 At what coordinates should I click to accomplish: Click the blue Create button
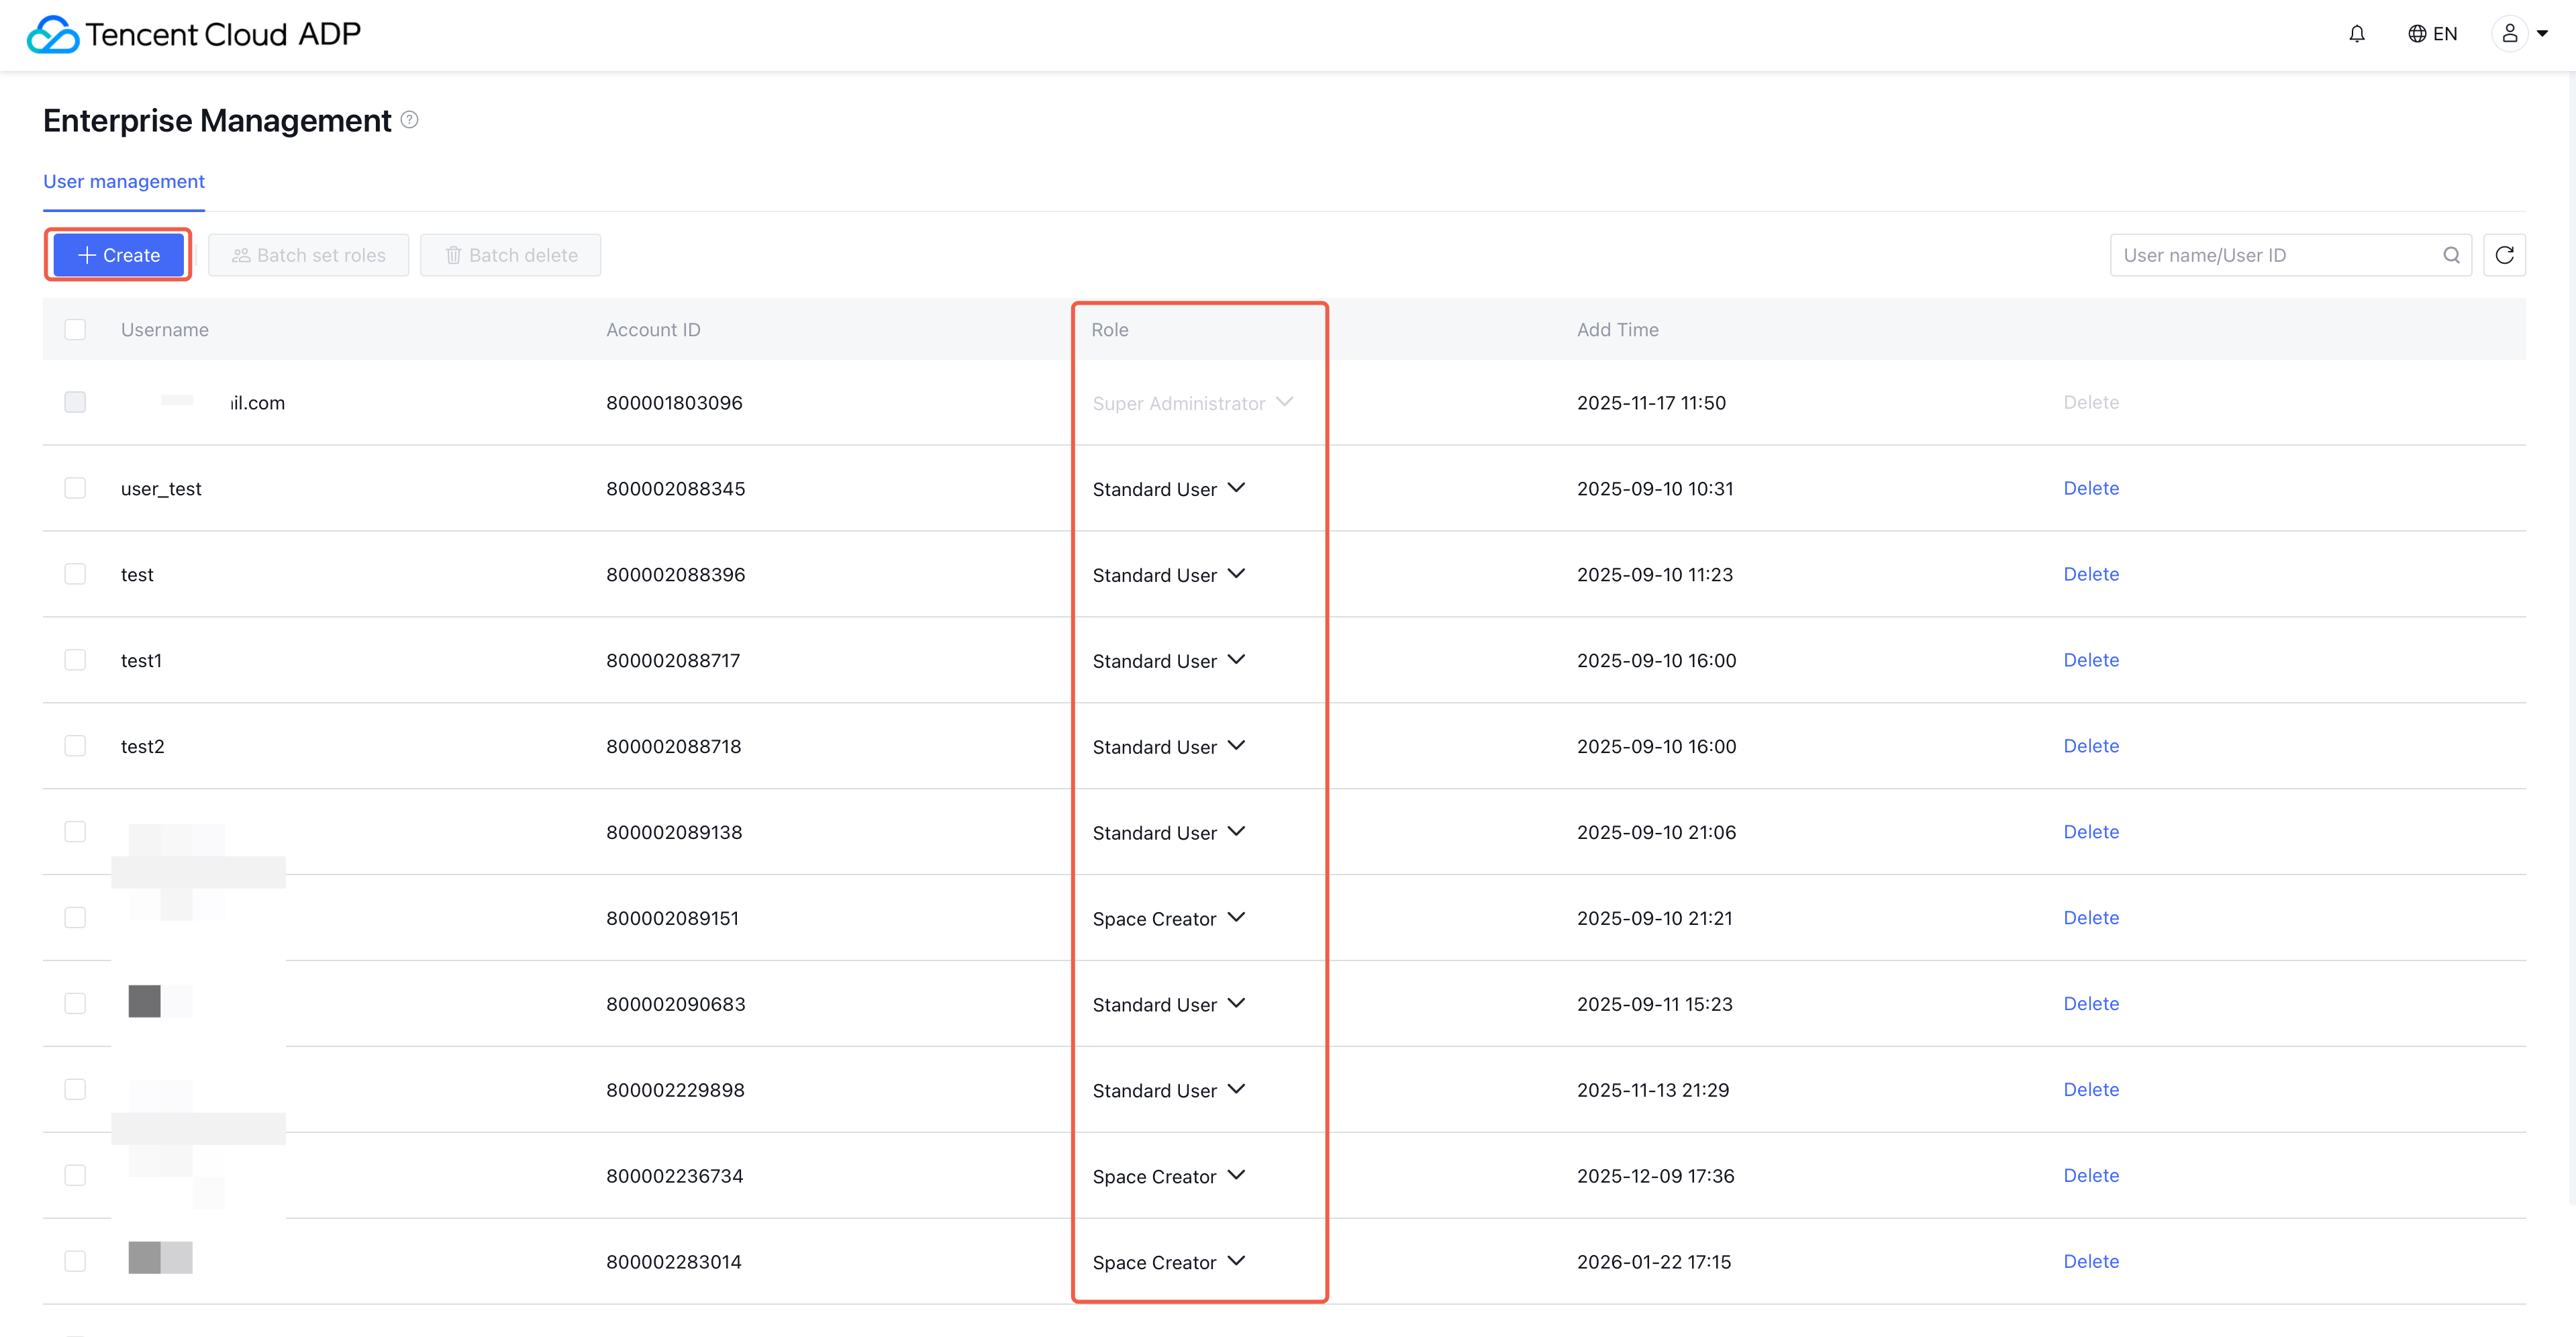pyautogui.click(x=119, y=255)
